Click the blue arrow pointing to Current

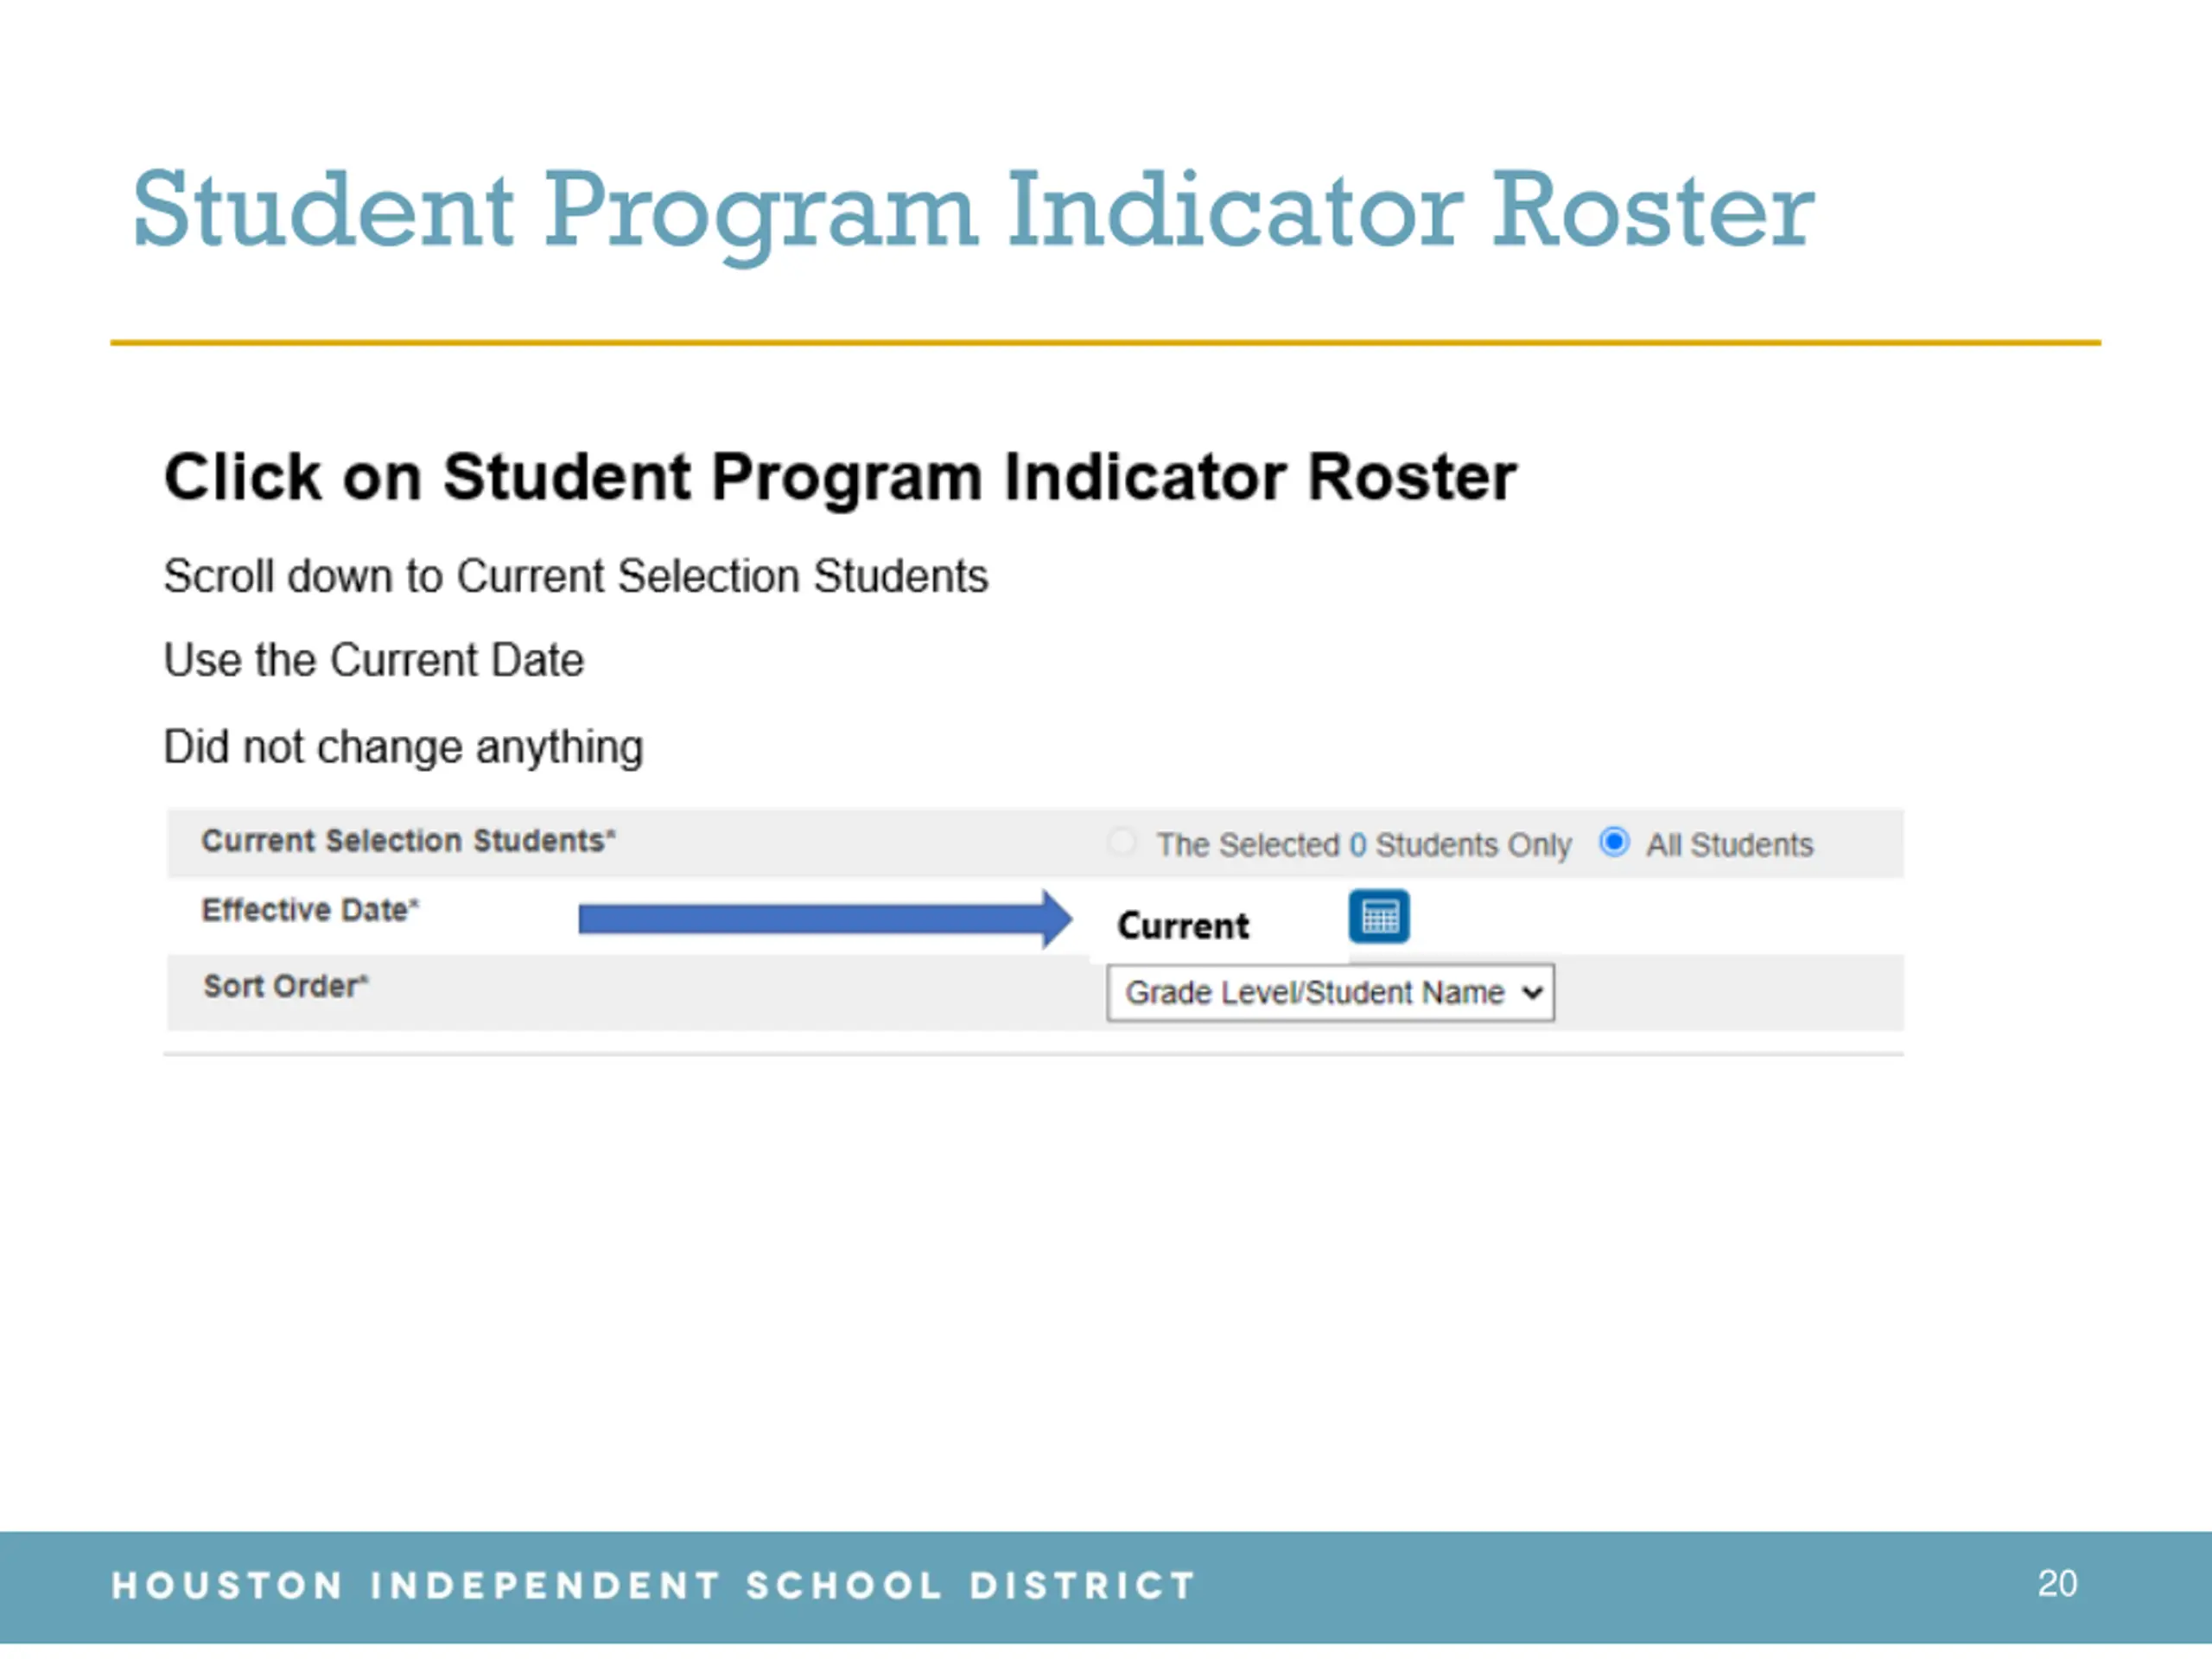tap(825, 918)
